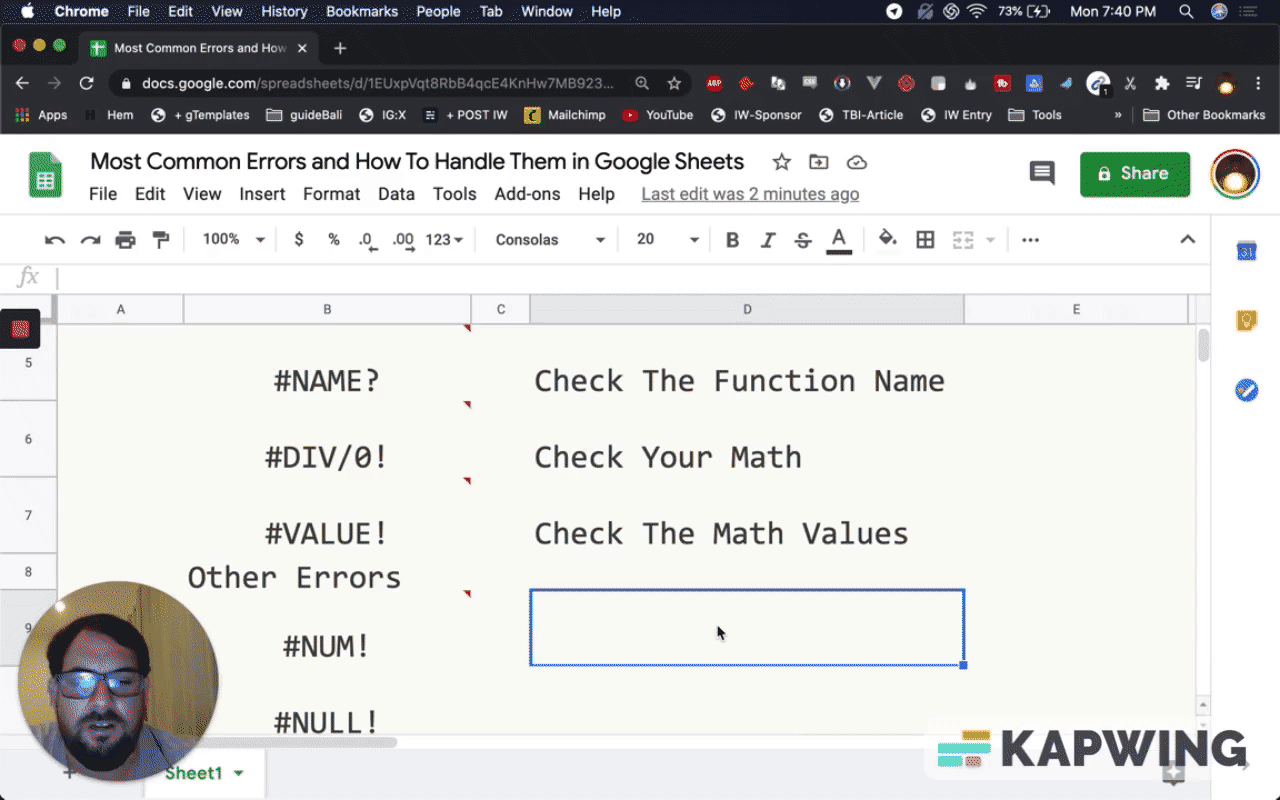Open the Format menu
The image size is (1280, 800).
pyautogui.click(x=332, y=194)
